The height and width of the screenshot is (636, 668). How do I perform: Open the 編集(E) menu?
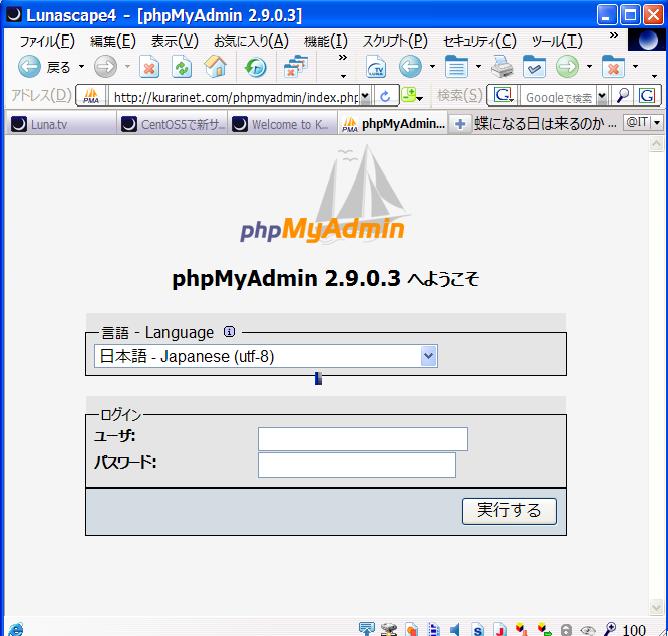pyautogui.click(x=113, y=41)
